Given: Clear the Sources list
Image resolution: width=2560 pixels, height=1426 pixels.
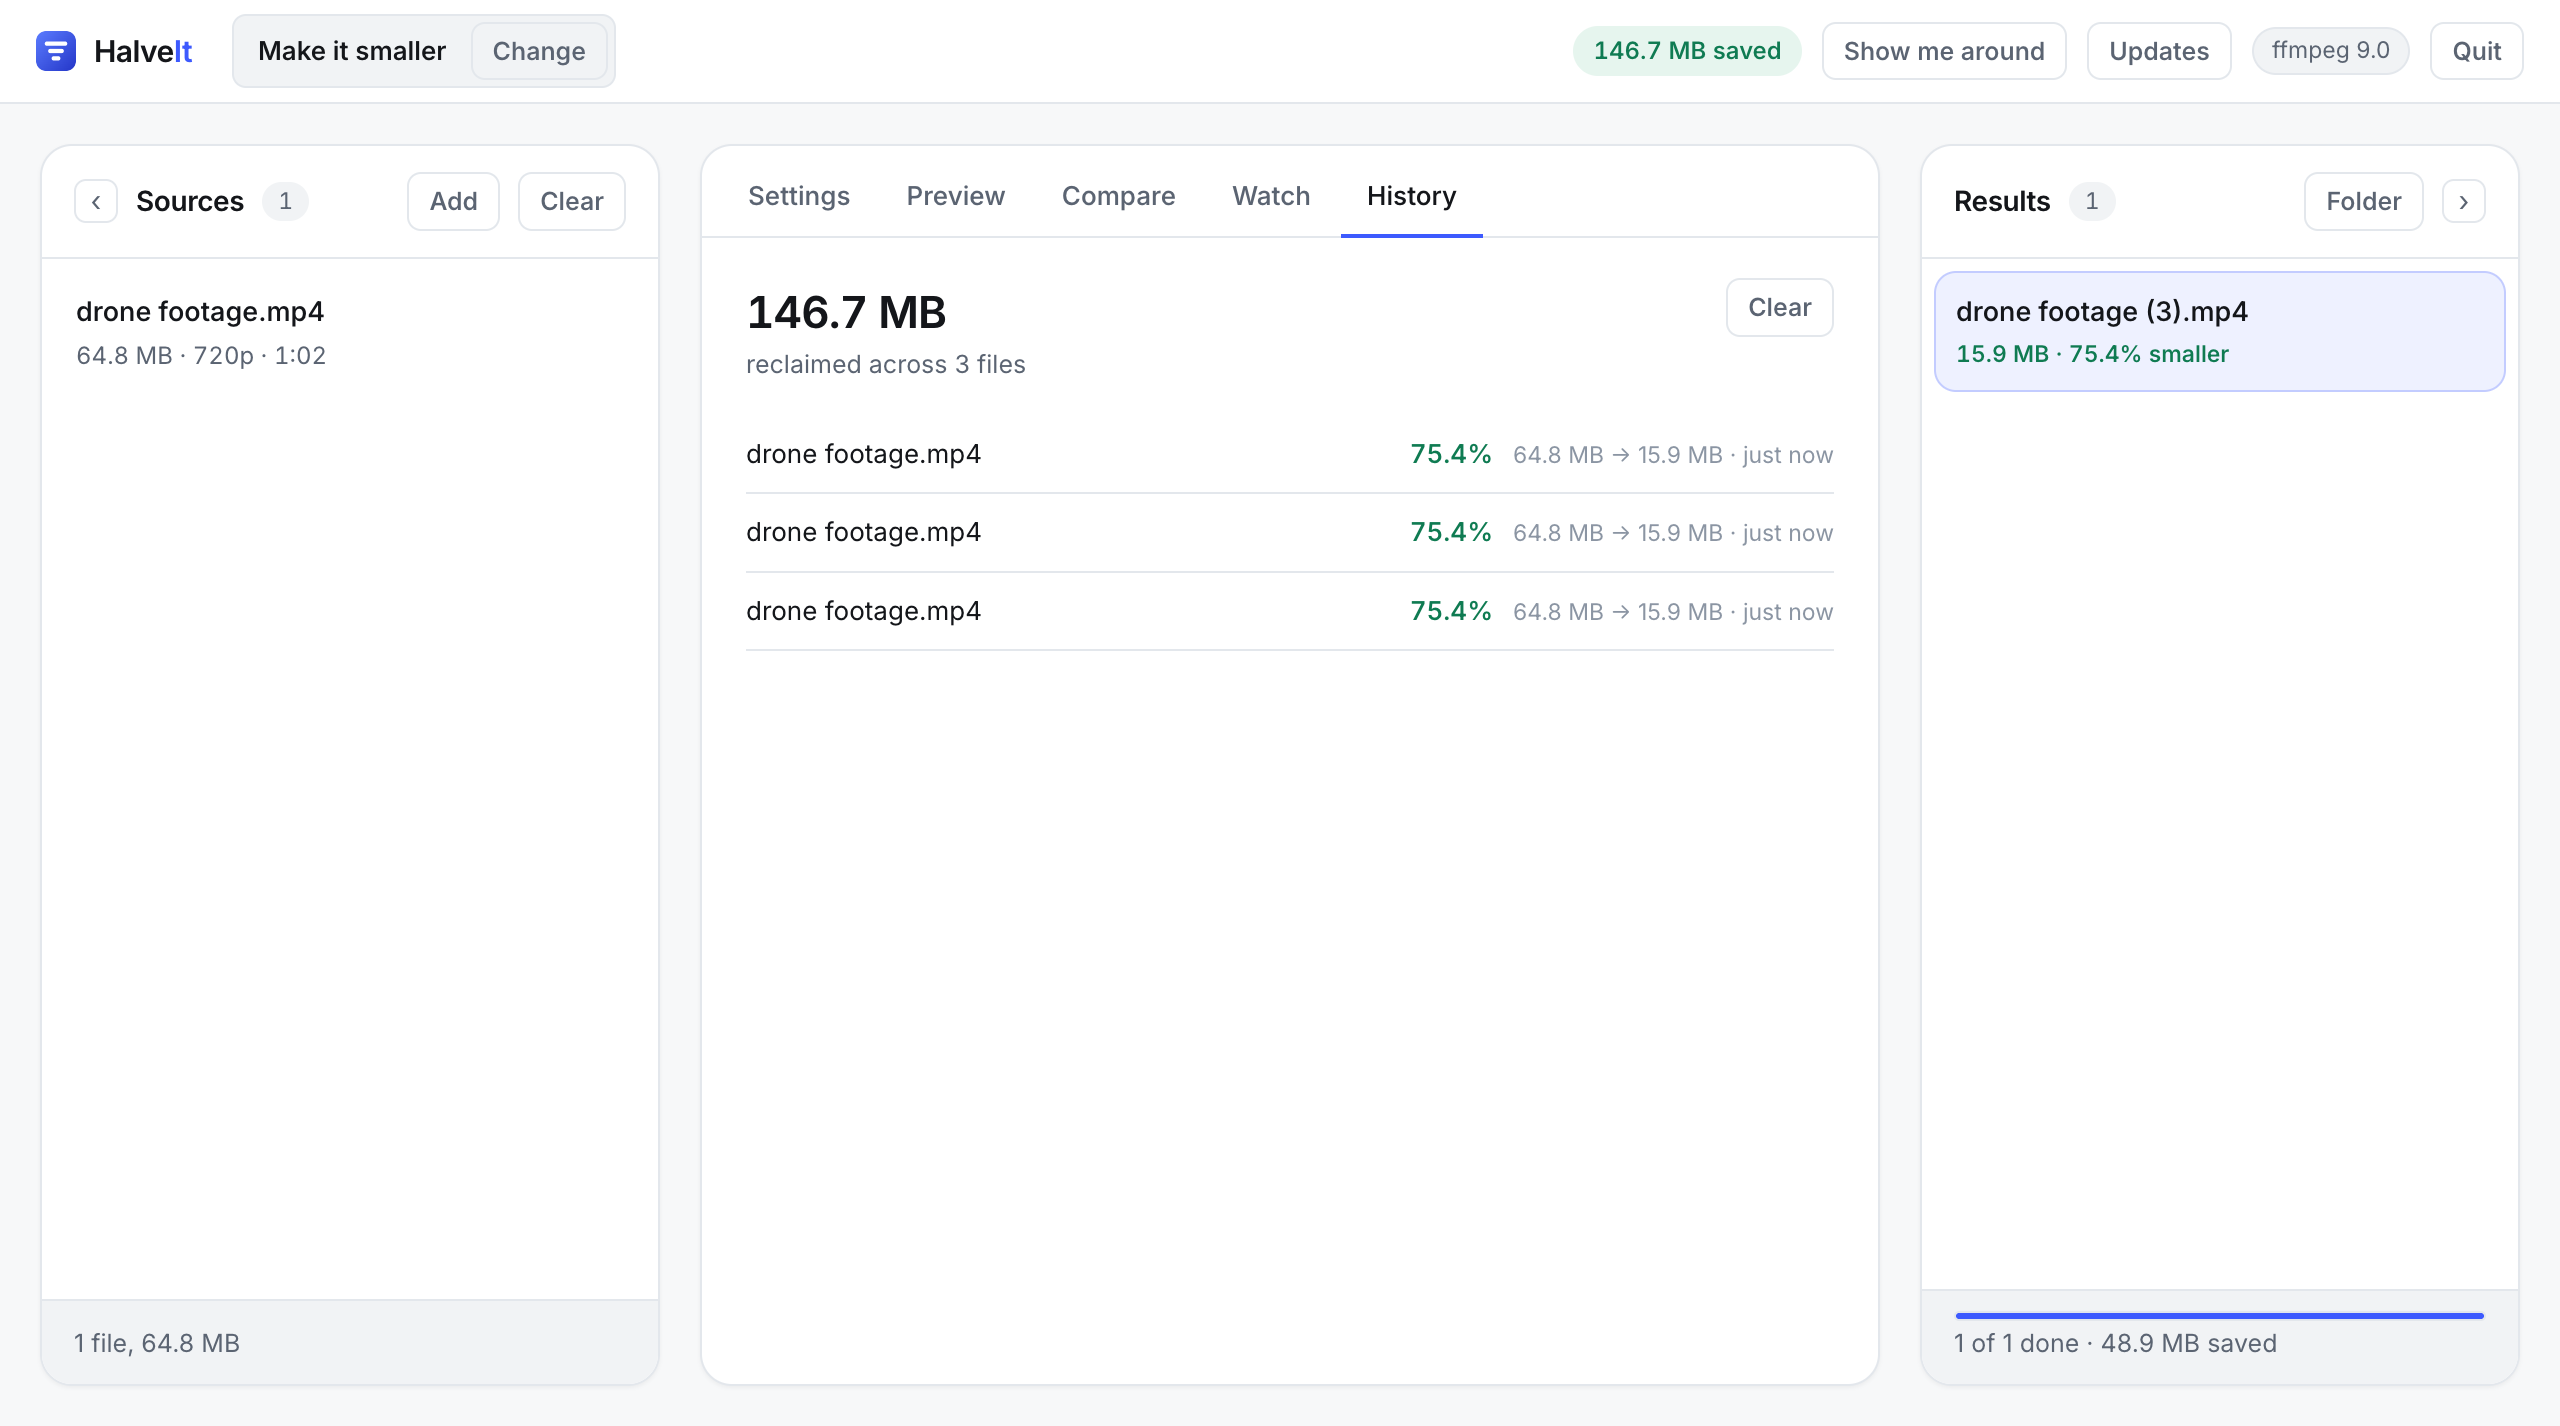Looking at the screenshot, I should (x=571, y=201).
